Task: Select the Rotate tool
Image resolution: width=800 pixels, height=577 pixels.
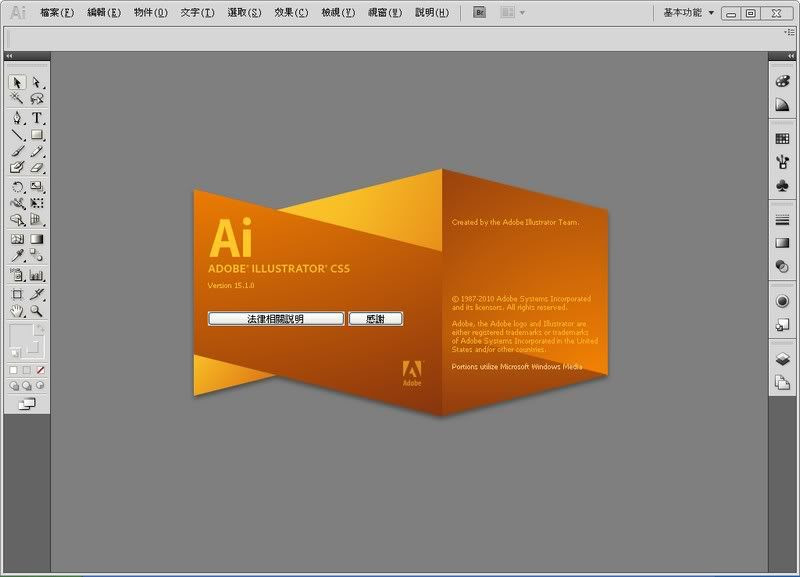Action: (17, 187)
